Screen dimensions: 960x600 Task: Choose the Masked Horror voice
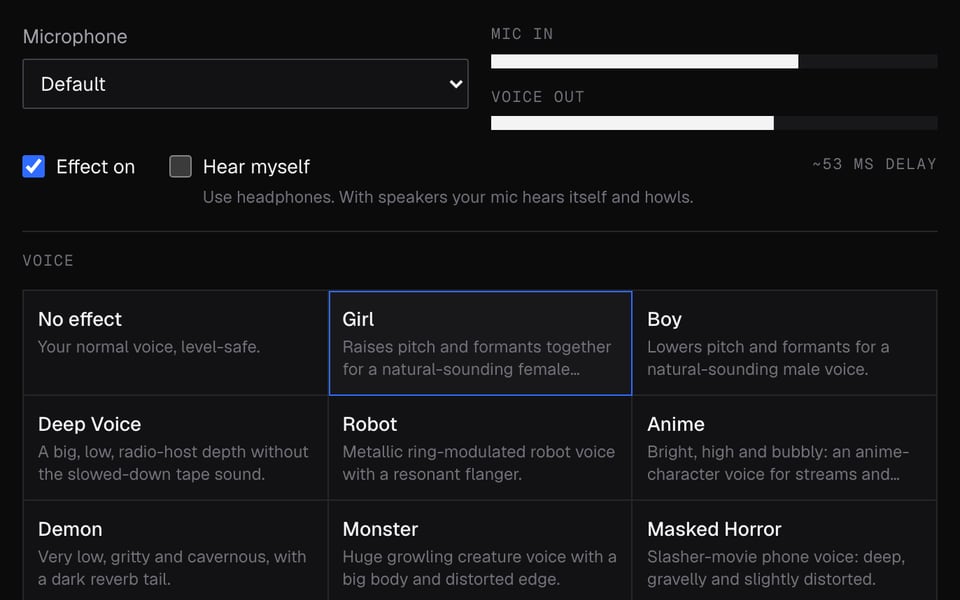pyautogui.click(x=784, y=551)
